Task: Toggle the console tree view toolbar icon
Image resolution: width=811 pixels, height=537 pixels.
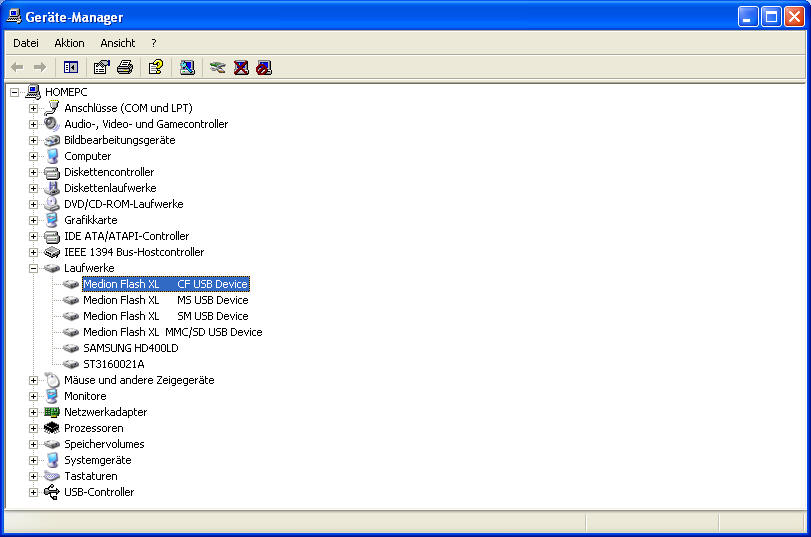Action: coord(71,67)
